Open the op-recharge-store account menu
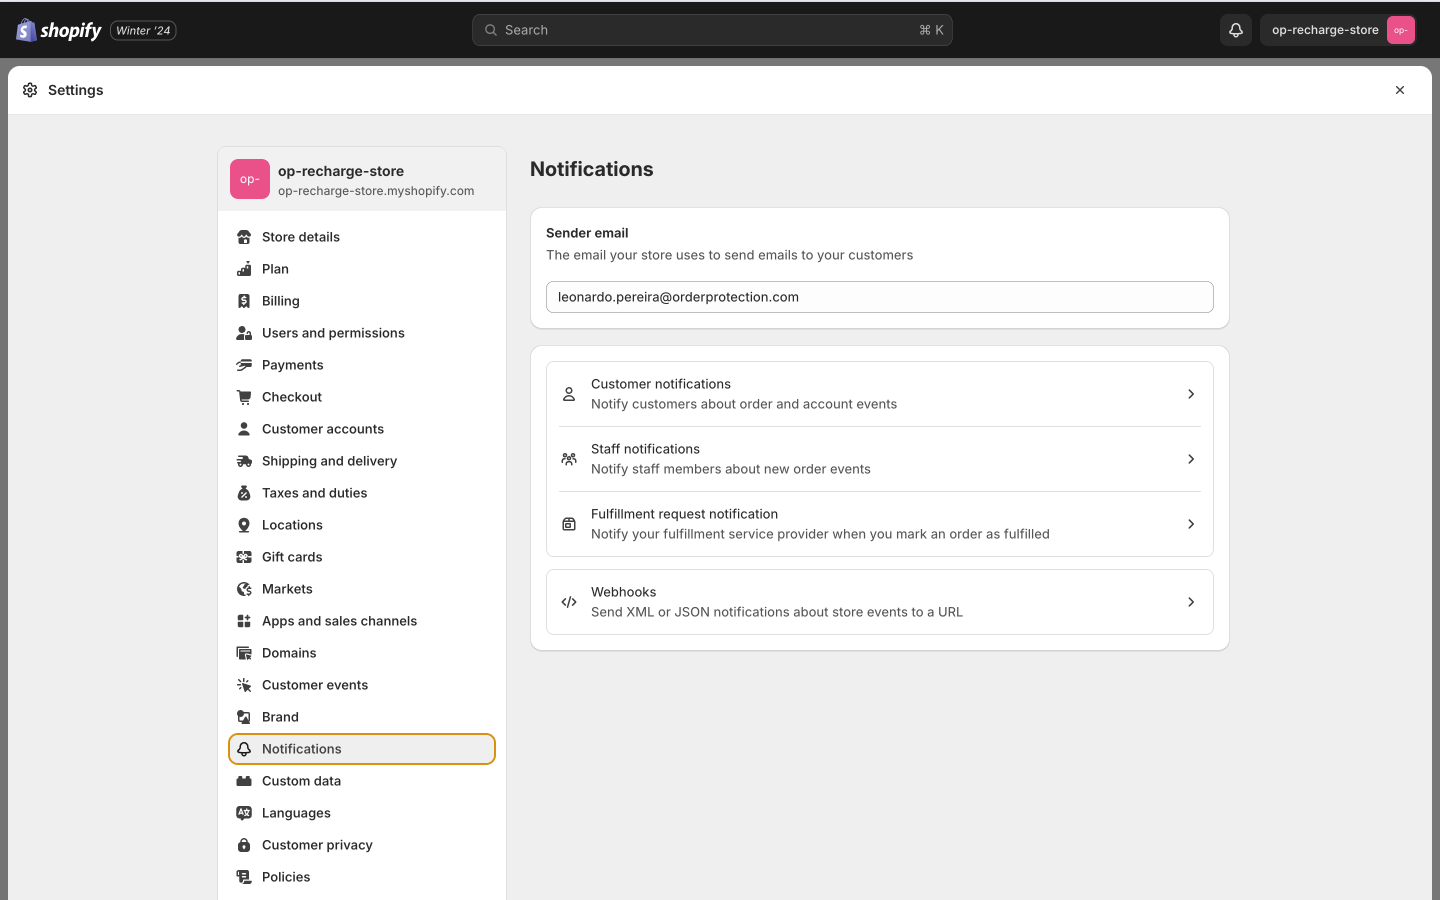The image size is (1440, 900). 1340,30
